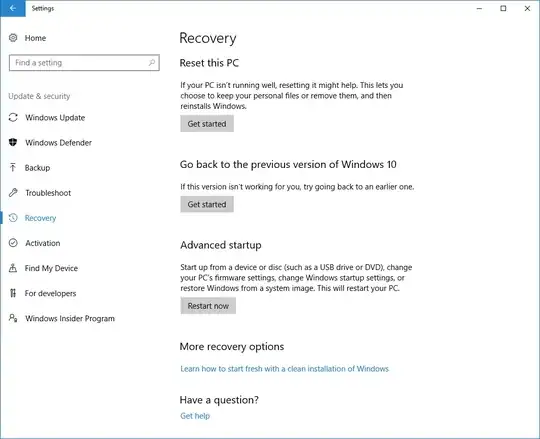
Task: Click the Find My Device person icon
Action: 13,268
